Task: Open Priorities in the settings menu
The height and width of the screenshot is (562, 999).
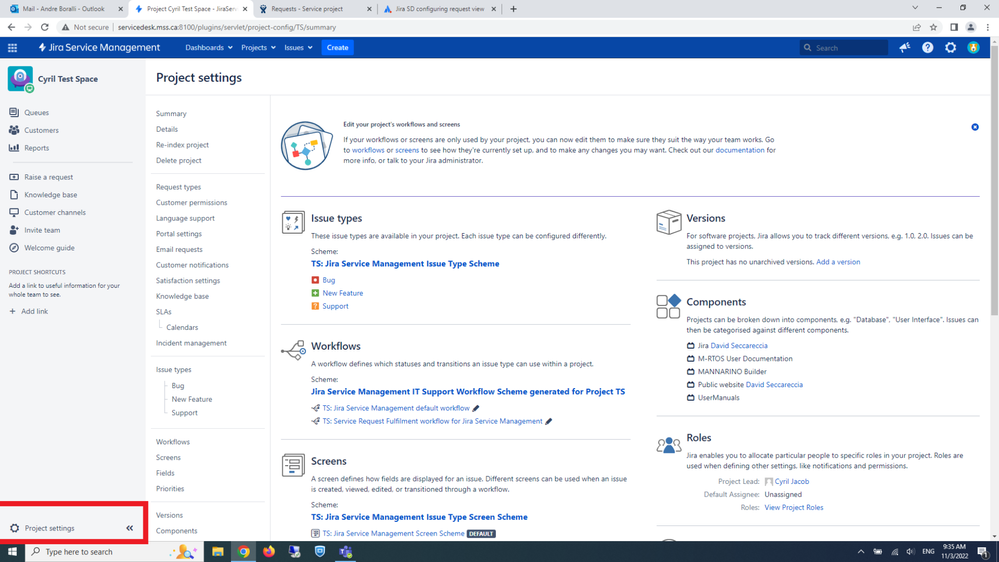Action: (x=170, y=489)
